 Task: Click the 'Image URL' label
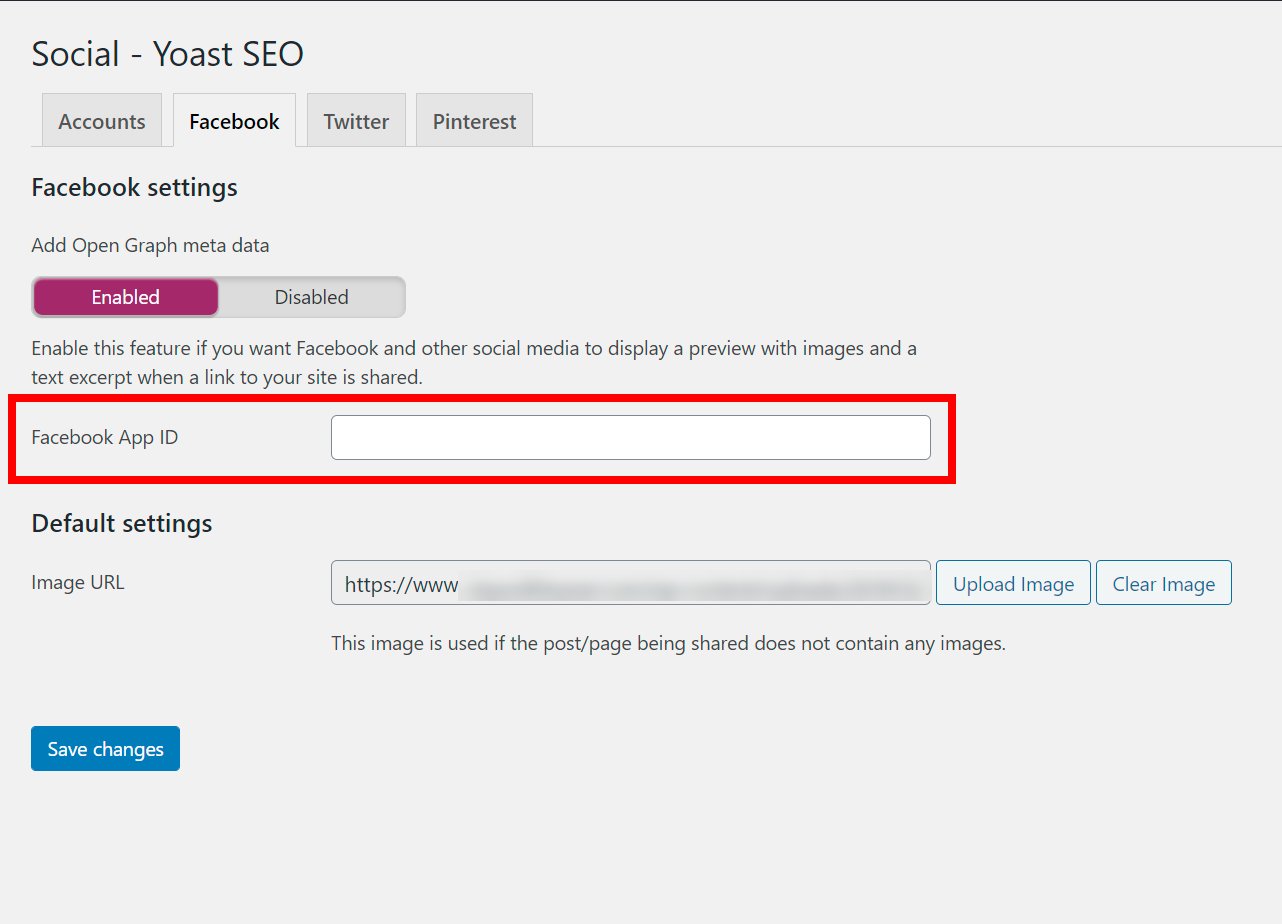(78, 582)
